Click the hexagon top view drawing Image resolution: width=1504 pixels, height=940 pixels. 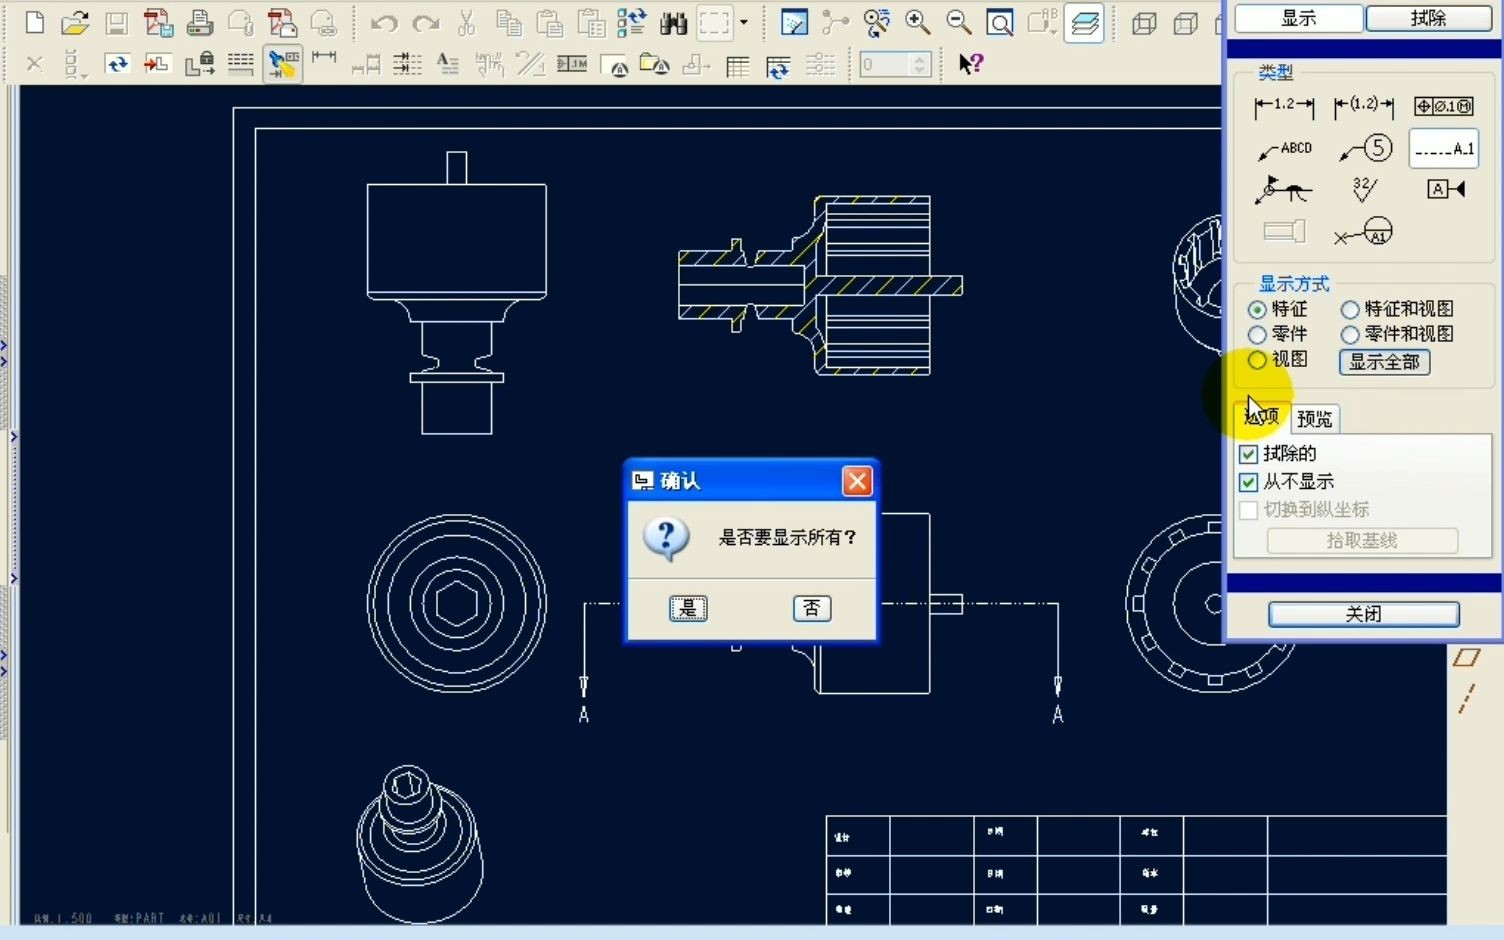pos(456,603)
